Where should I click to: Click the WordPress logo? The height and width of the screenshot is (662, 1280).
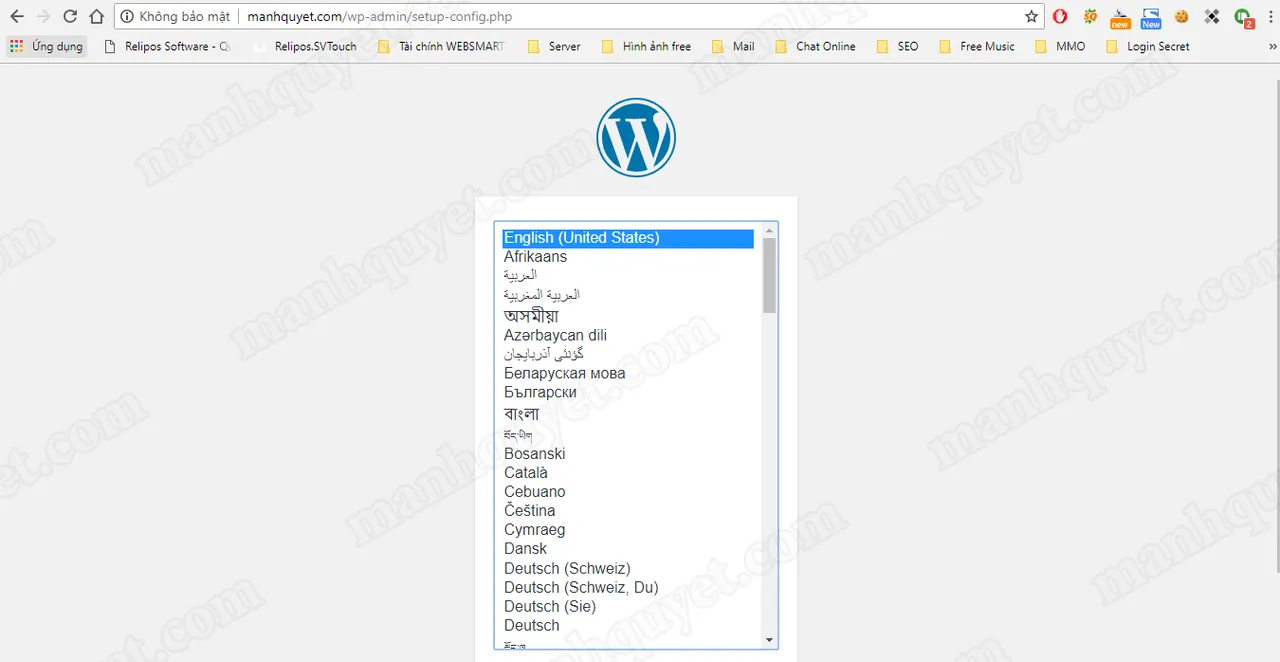[636, 138]
